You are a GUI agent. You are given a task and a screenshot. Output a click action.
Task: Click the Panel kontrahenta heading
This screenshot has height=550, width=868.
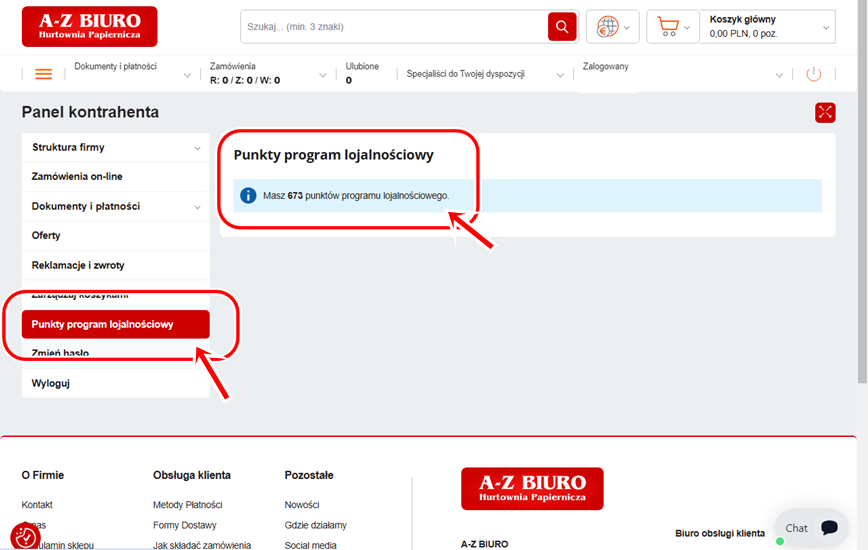click(90, 112)
